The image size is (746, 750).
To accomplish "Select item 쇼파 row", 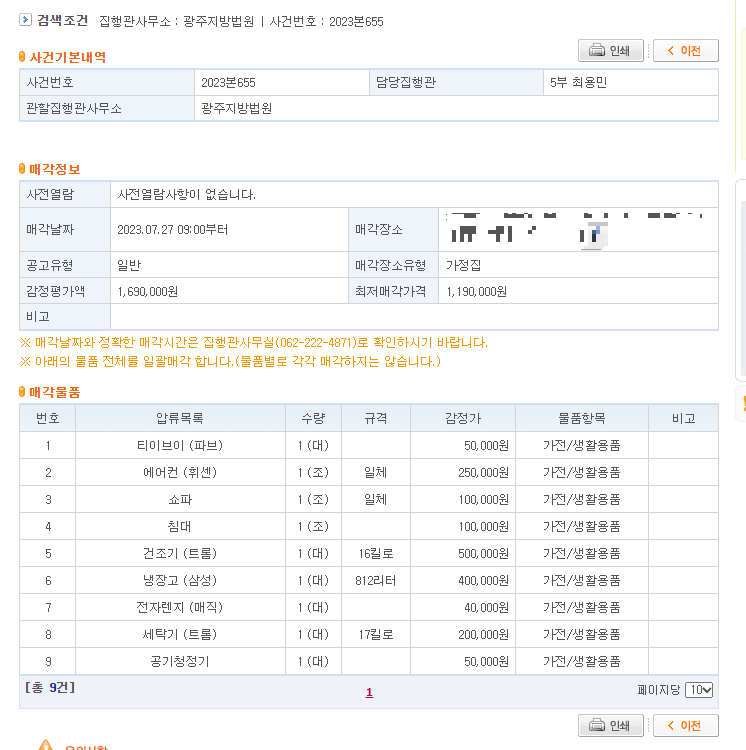I will click(369, 499).
